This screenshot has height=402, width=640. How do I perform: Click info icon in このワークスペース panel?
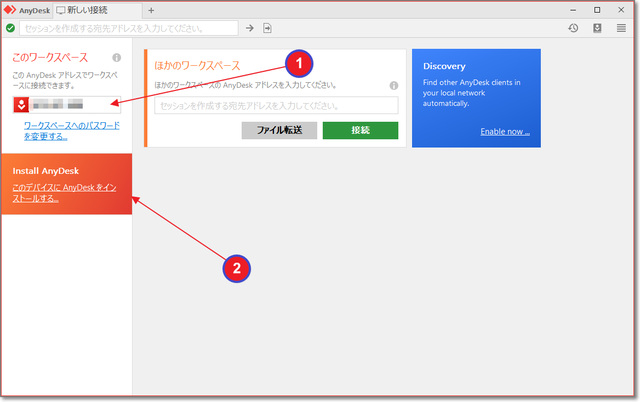117,59
